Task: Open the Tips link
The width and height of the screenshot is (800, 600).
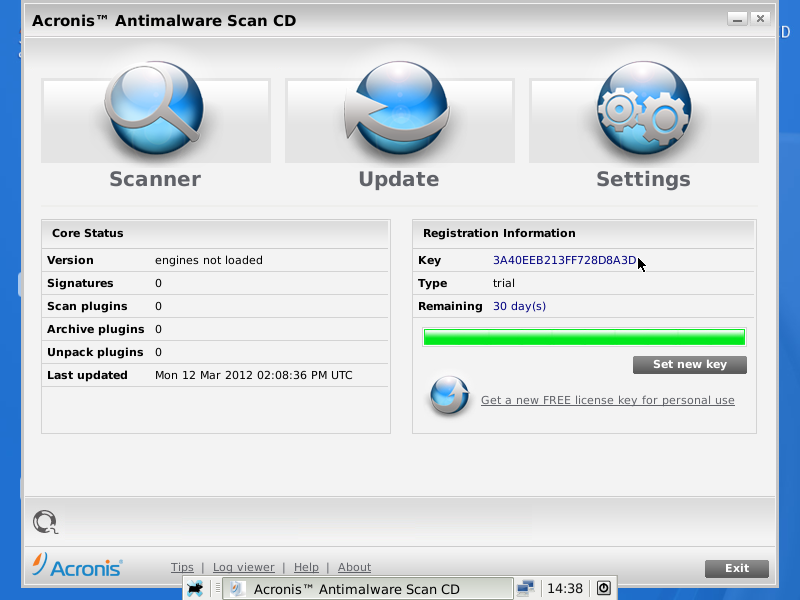Action: (182, 567)
